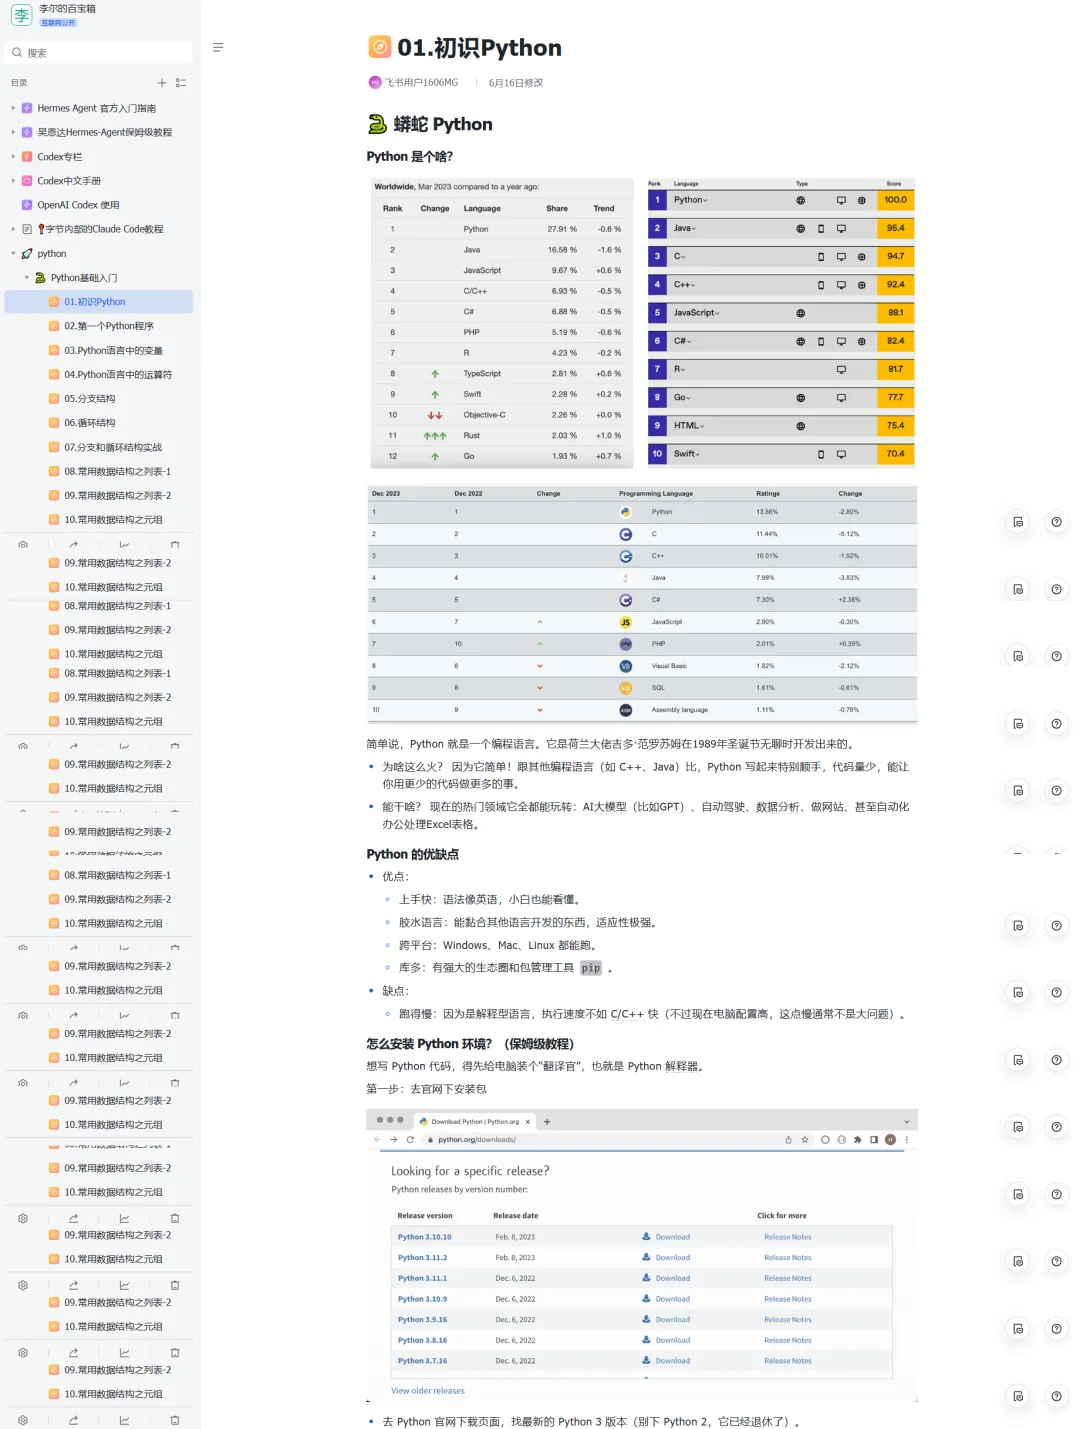The height and width of the screenshot is (1429, 1080).
Task: Click Download for Python 3.11.2
Action: click(x=666, y=1258)
